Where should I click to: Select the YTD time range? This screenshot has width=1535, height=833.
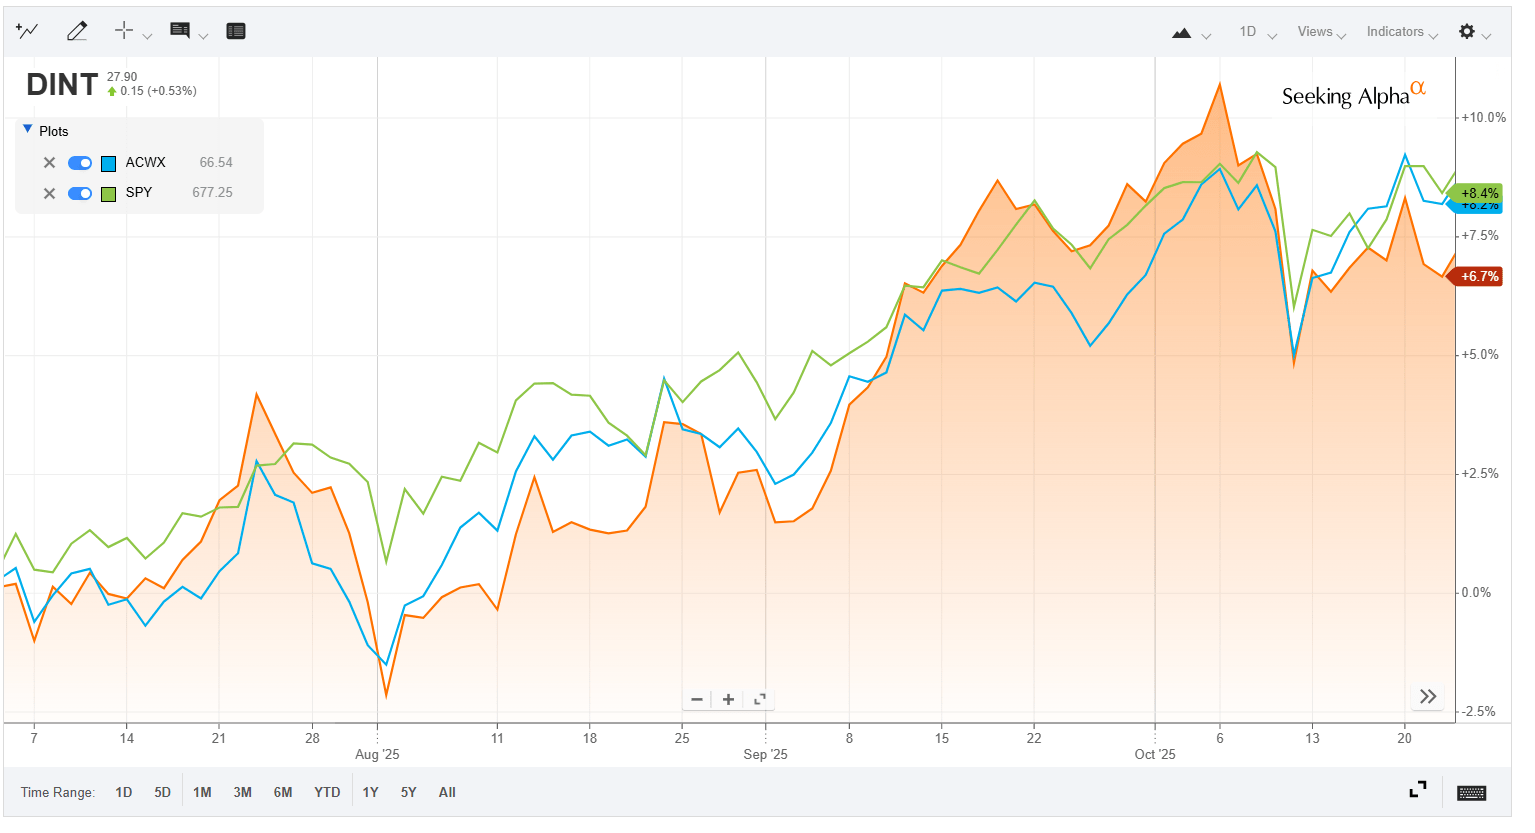coord(327,791)
